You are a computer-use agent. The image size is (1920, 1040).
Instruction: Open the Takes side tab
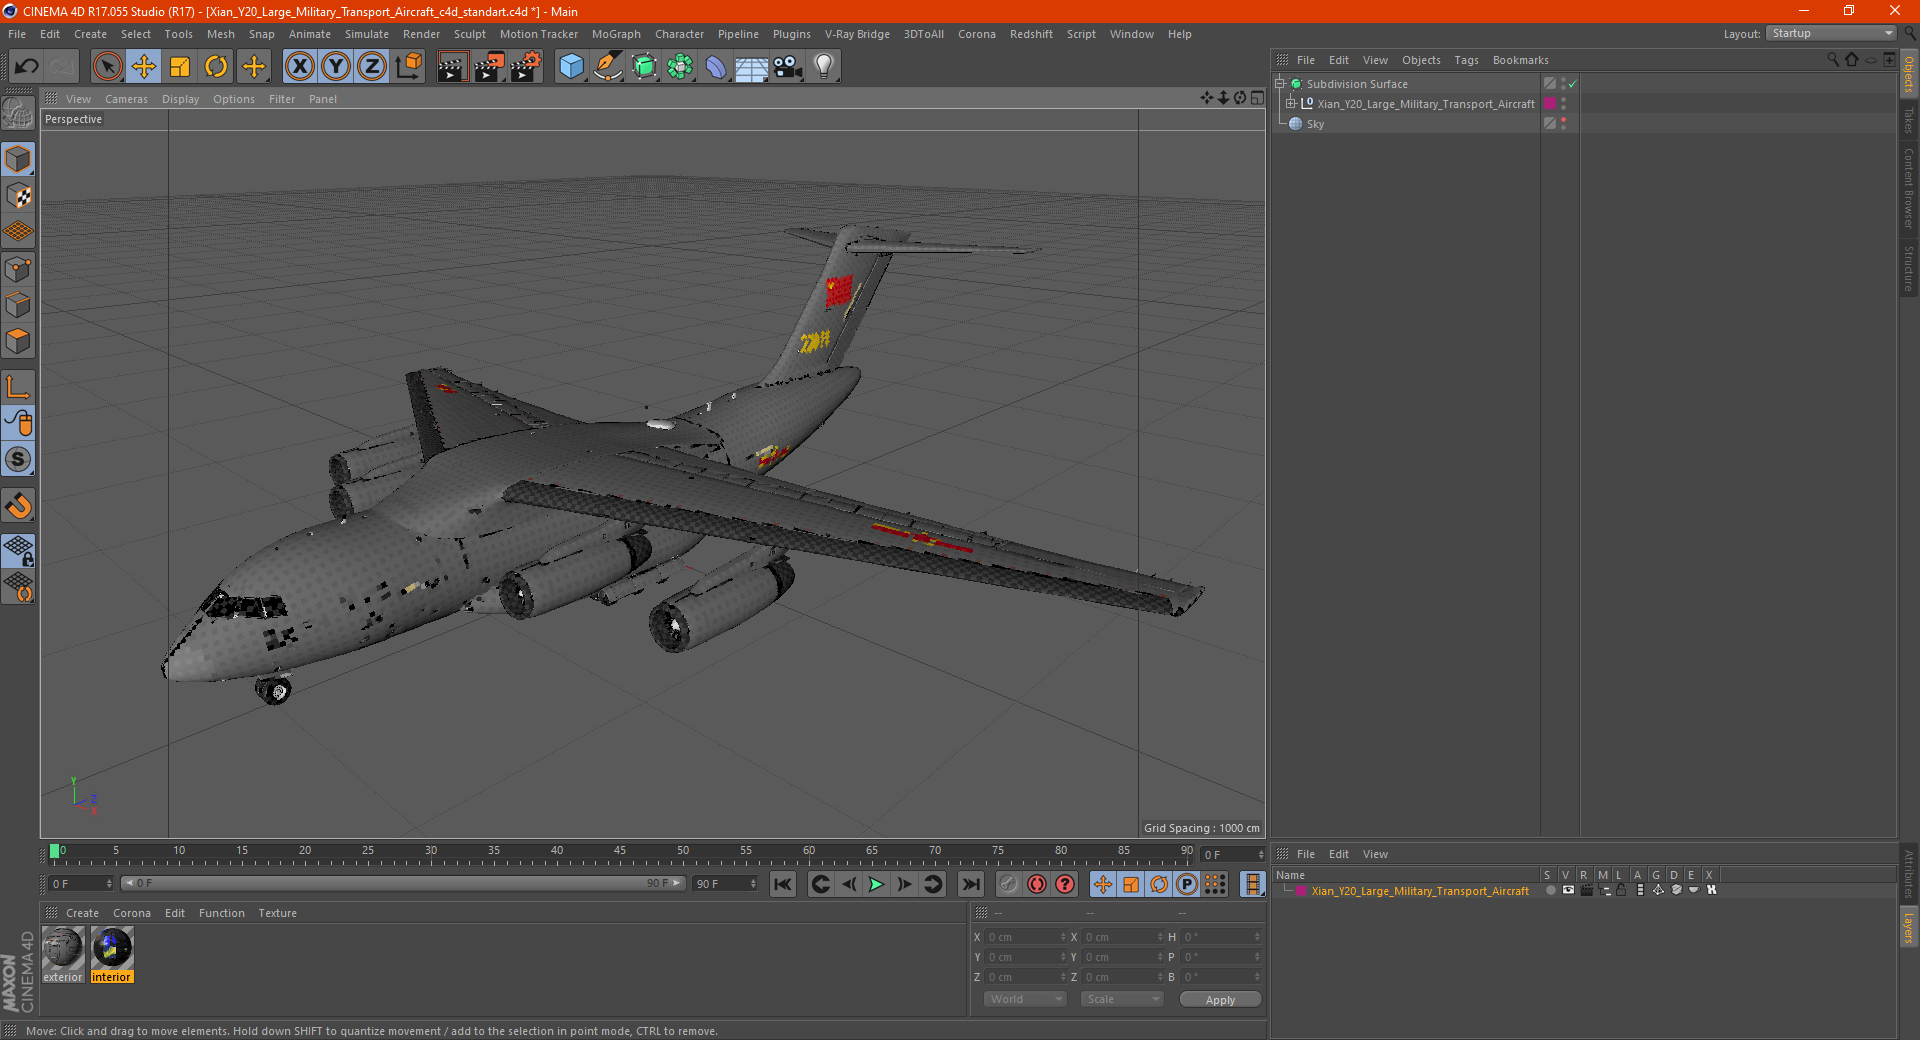click(1909, 120)
